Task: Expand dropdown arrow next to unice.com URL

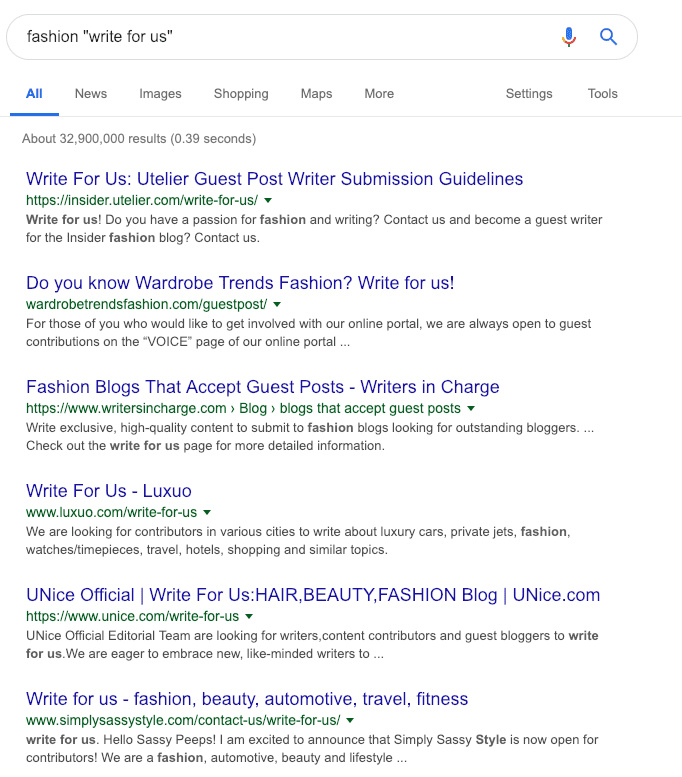Action: click(x=249, y=616)
